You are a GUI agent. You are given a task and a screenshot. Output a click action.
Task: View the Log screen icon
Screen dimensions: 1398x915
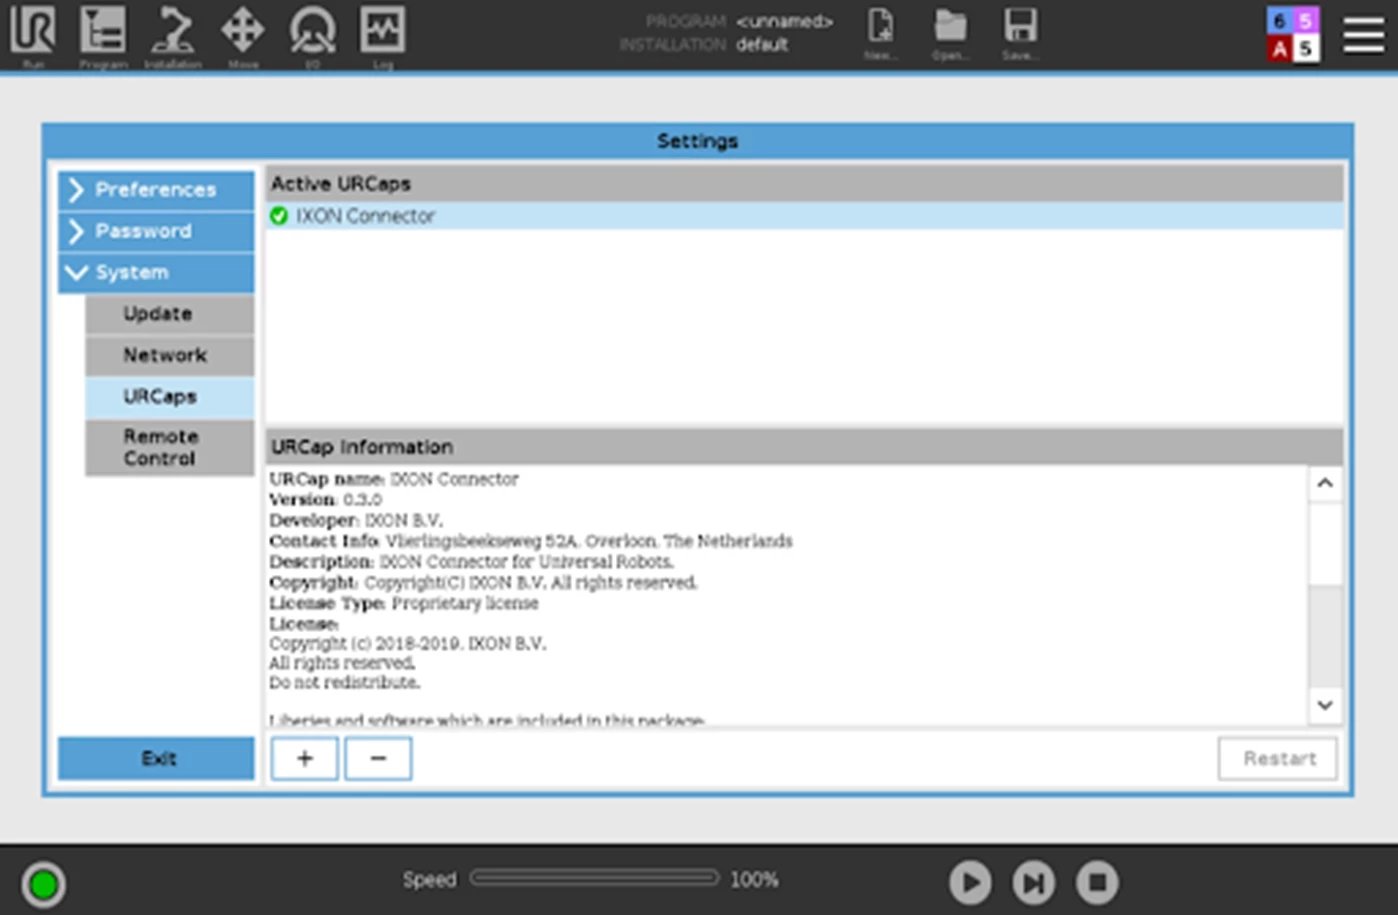382,35
